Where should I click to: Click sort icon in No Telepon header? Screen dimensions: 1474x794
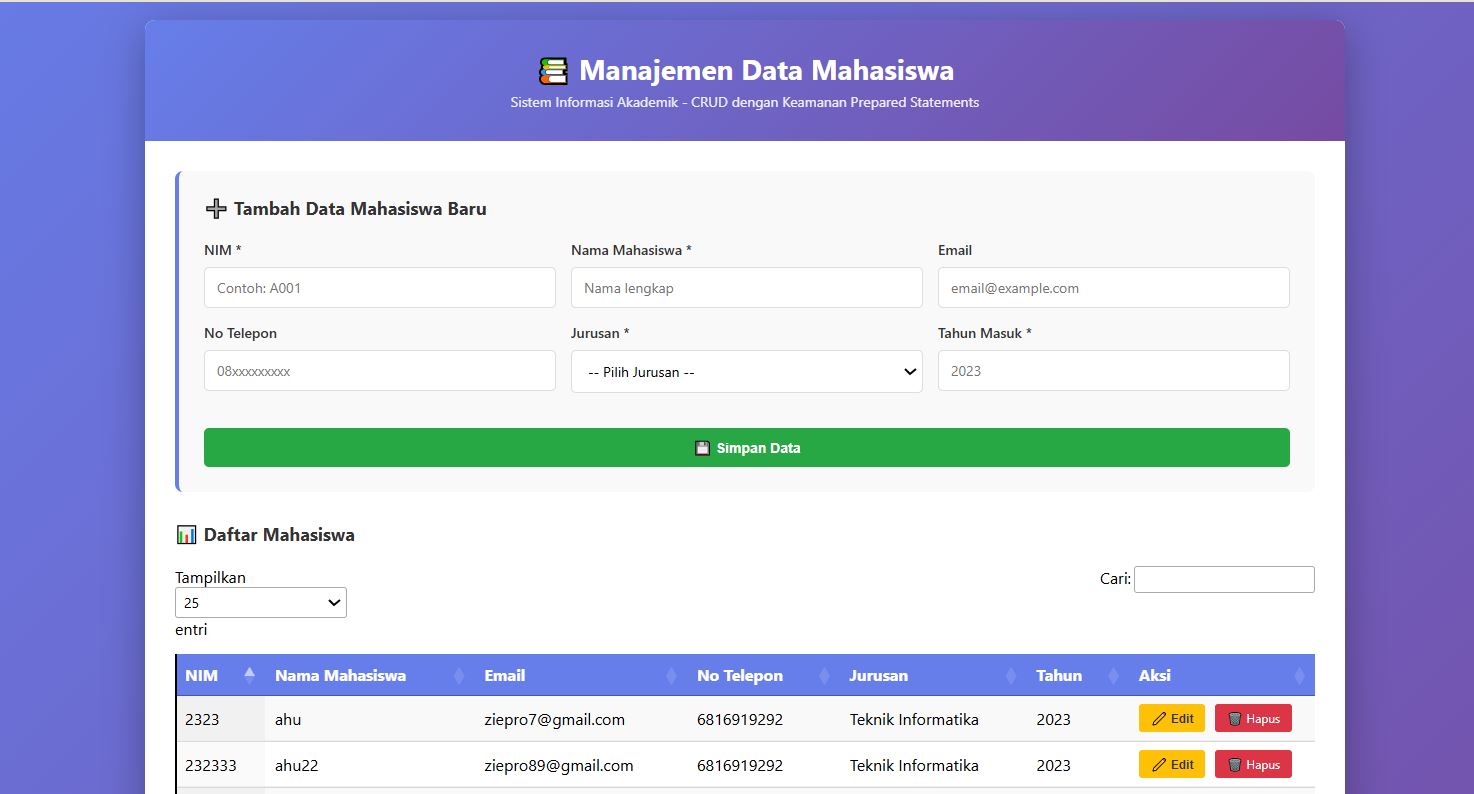pyautogui.click(x=824, y=676)
